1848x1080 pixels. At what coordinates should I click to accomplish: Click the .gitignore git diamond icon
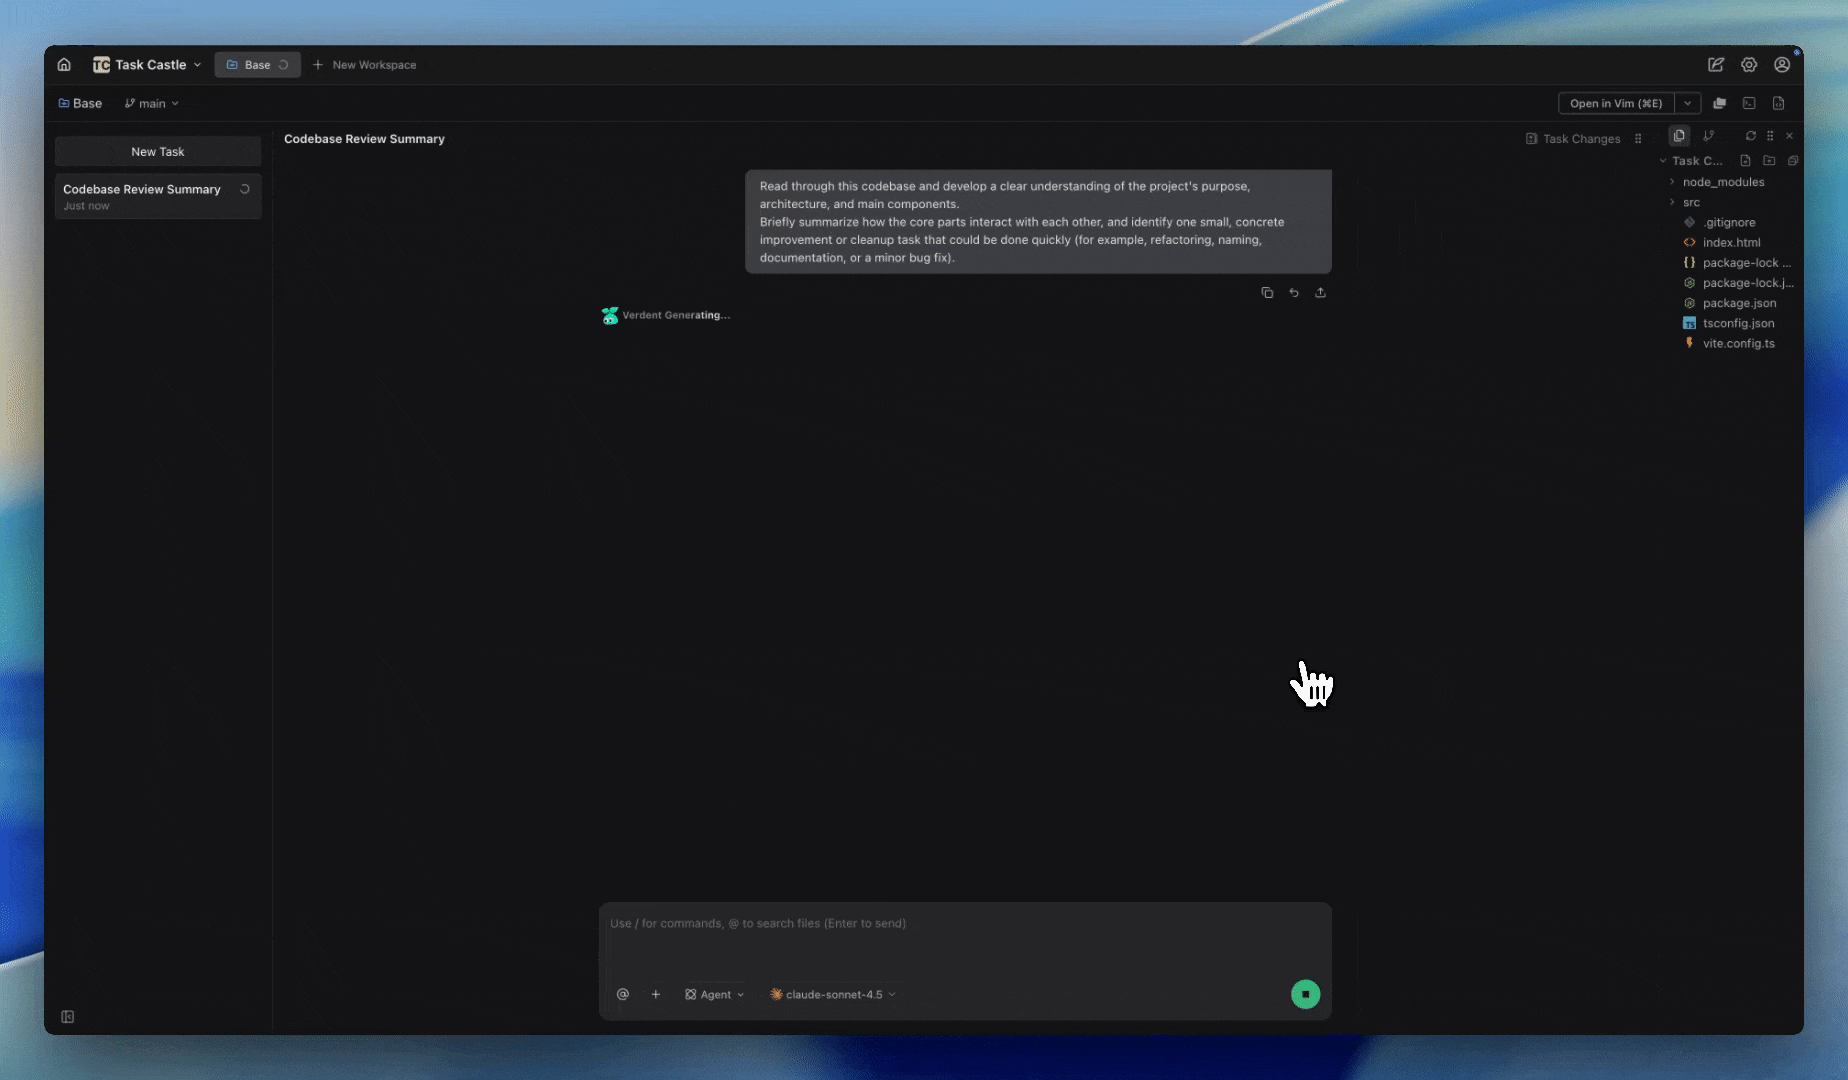click(1689, 222)
